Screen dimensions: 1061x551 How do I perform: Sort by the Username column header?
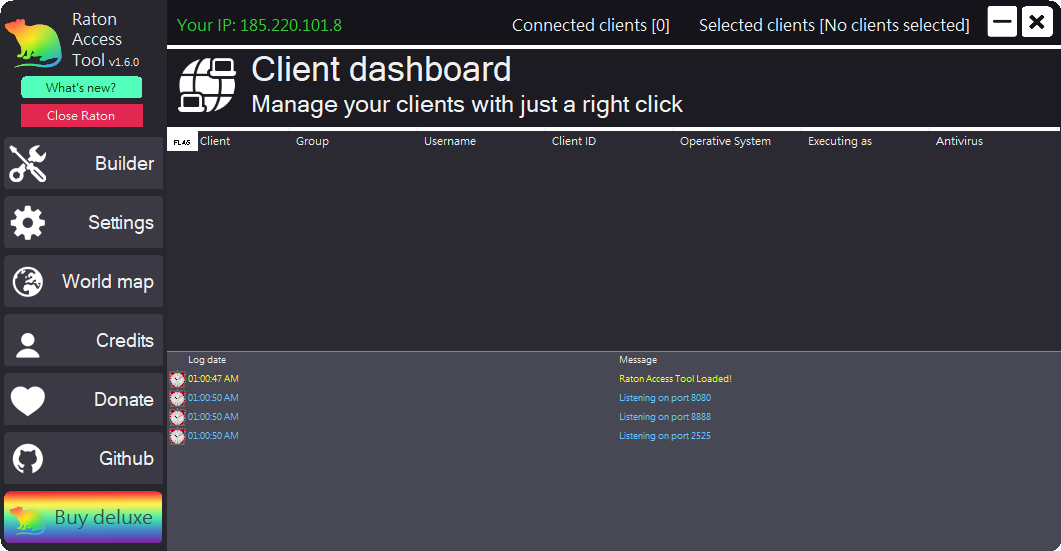pos(450,141)
